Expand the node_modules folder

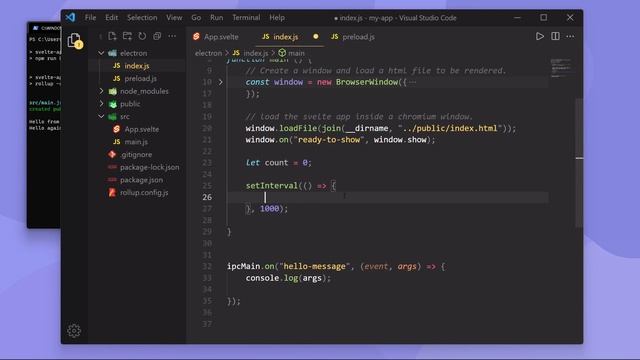101,91
